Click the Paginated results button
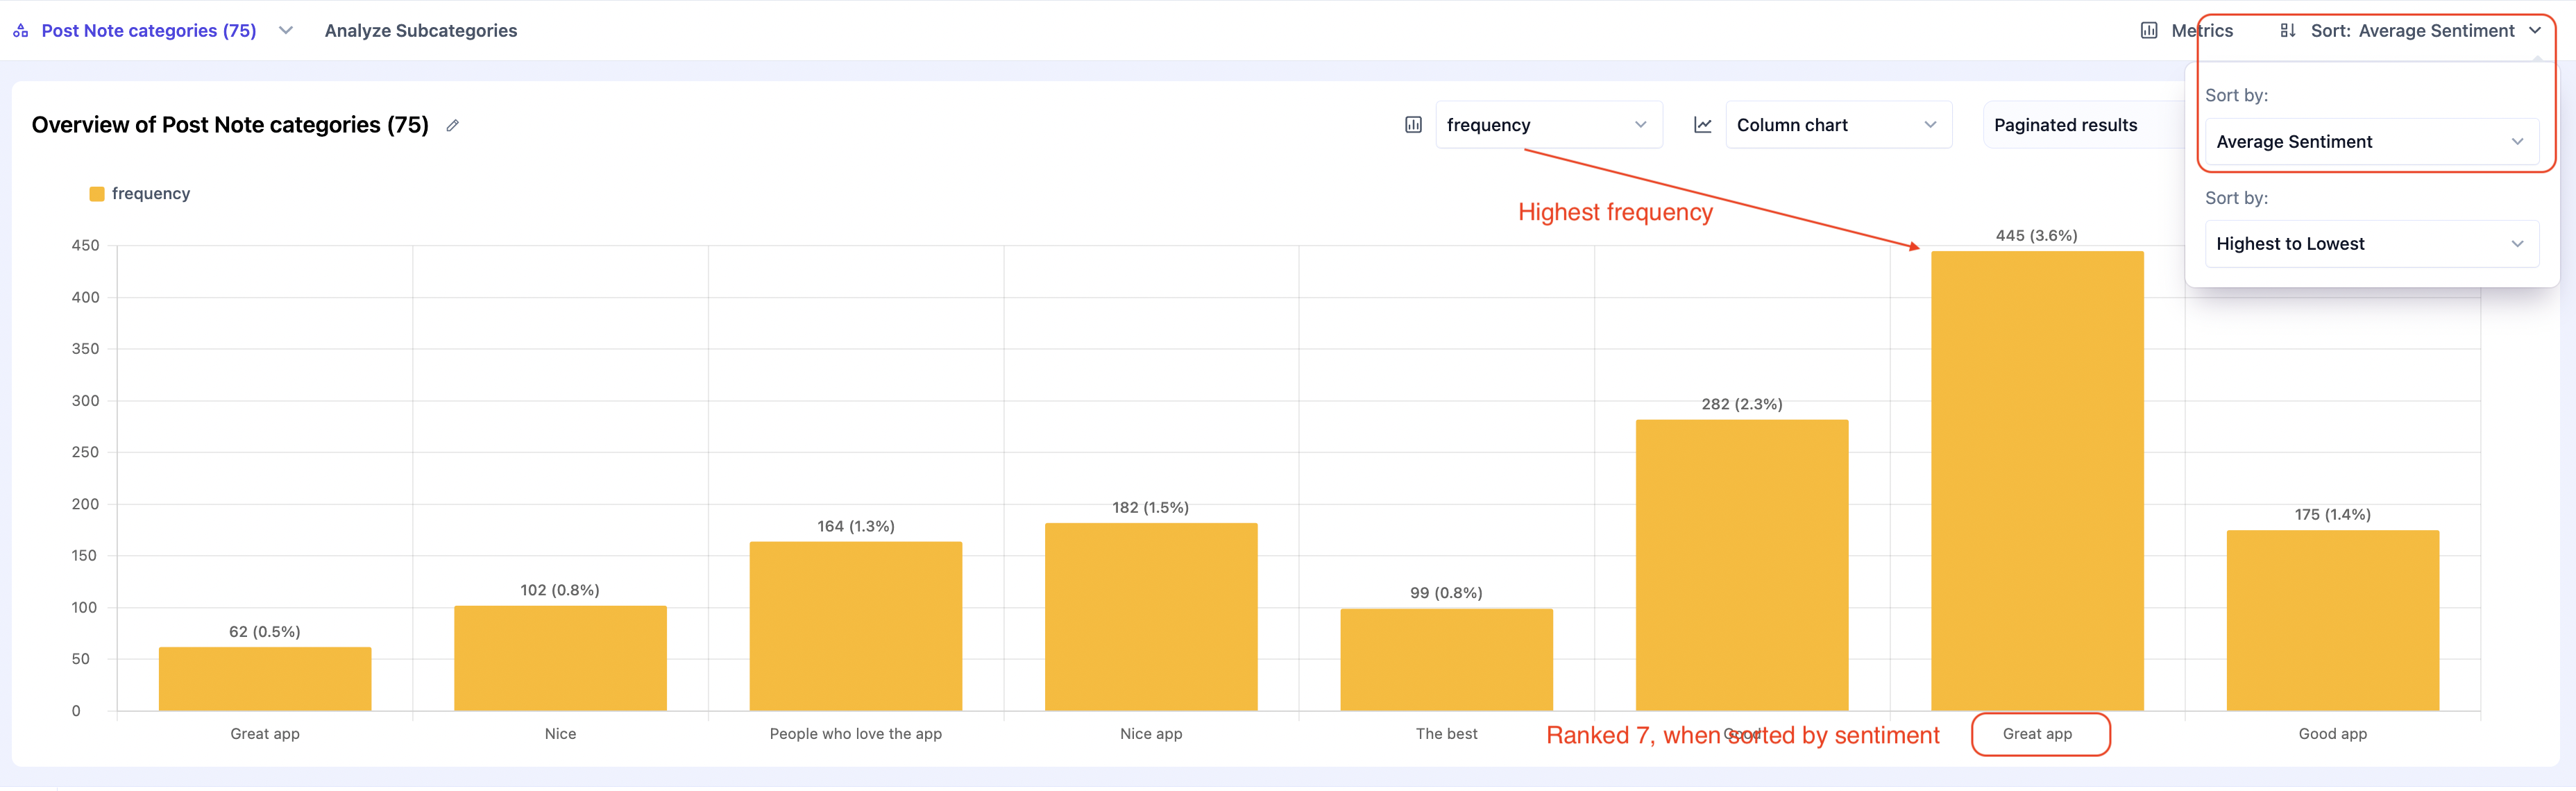The width and height of the screenshot is (2576, 791). [2065, 125]
